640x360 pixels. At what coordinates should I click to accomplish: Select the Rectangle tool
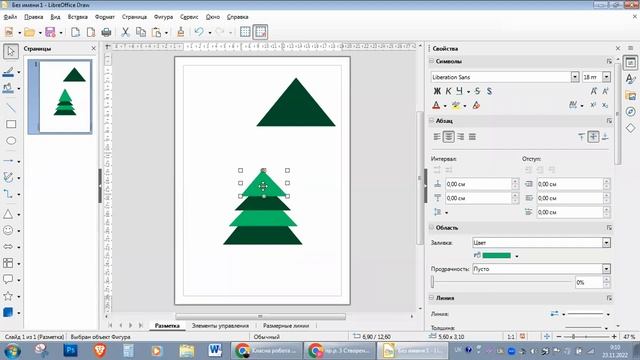pyautogui.click(x=11, y=124)
